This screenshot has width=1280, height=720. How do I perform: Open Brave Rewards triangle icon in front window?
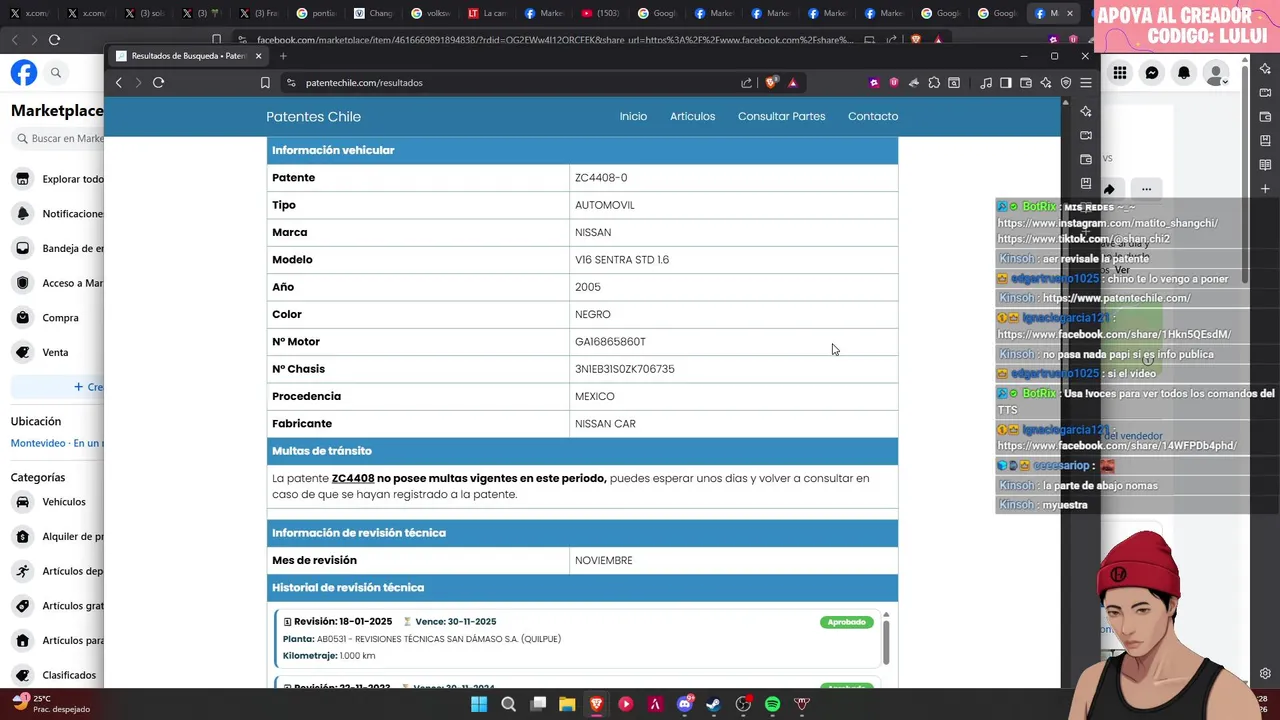tap(792, 83)
